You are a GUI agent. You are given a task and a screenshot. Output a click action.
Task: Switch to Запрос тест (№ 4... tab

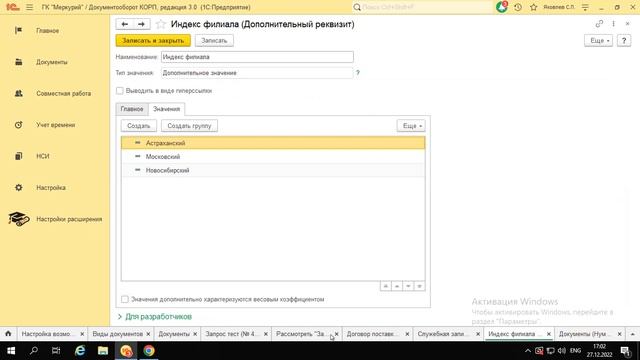click(231, 334)
